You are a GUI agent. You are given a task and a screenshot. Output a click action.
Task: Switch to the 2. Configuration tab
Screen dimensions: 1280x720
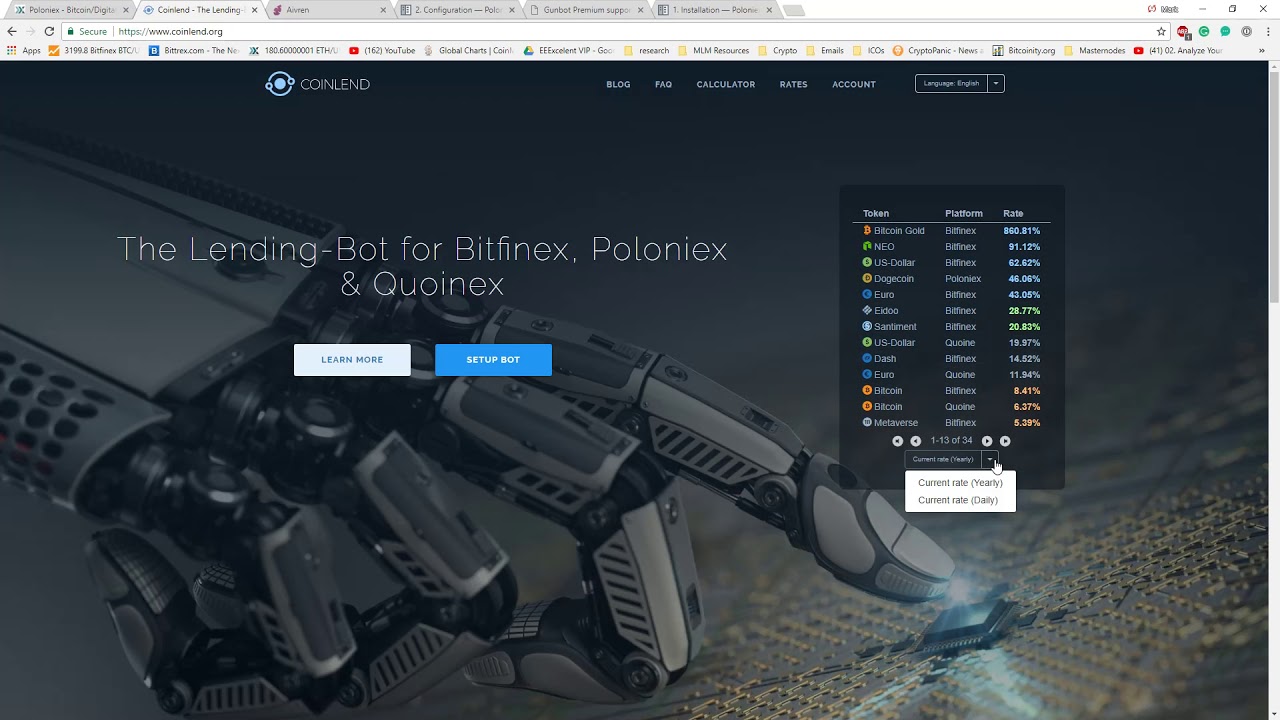[x=457, y=10]
